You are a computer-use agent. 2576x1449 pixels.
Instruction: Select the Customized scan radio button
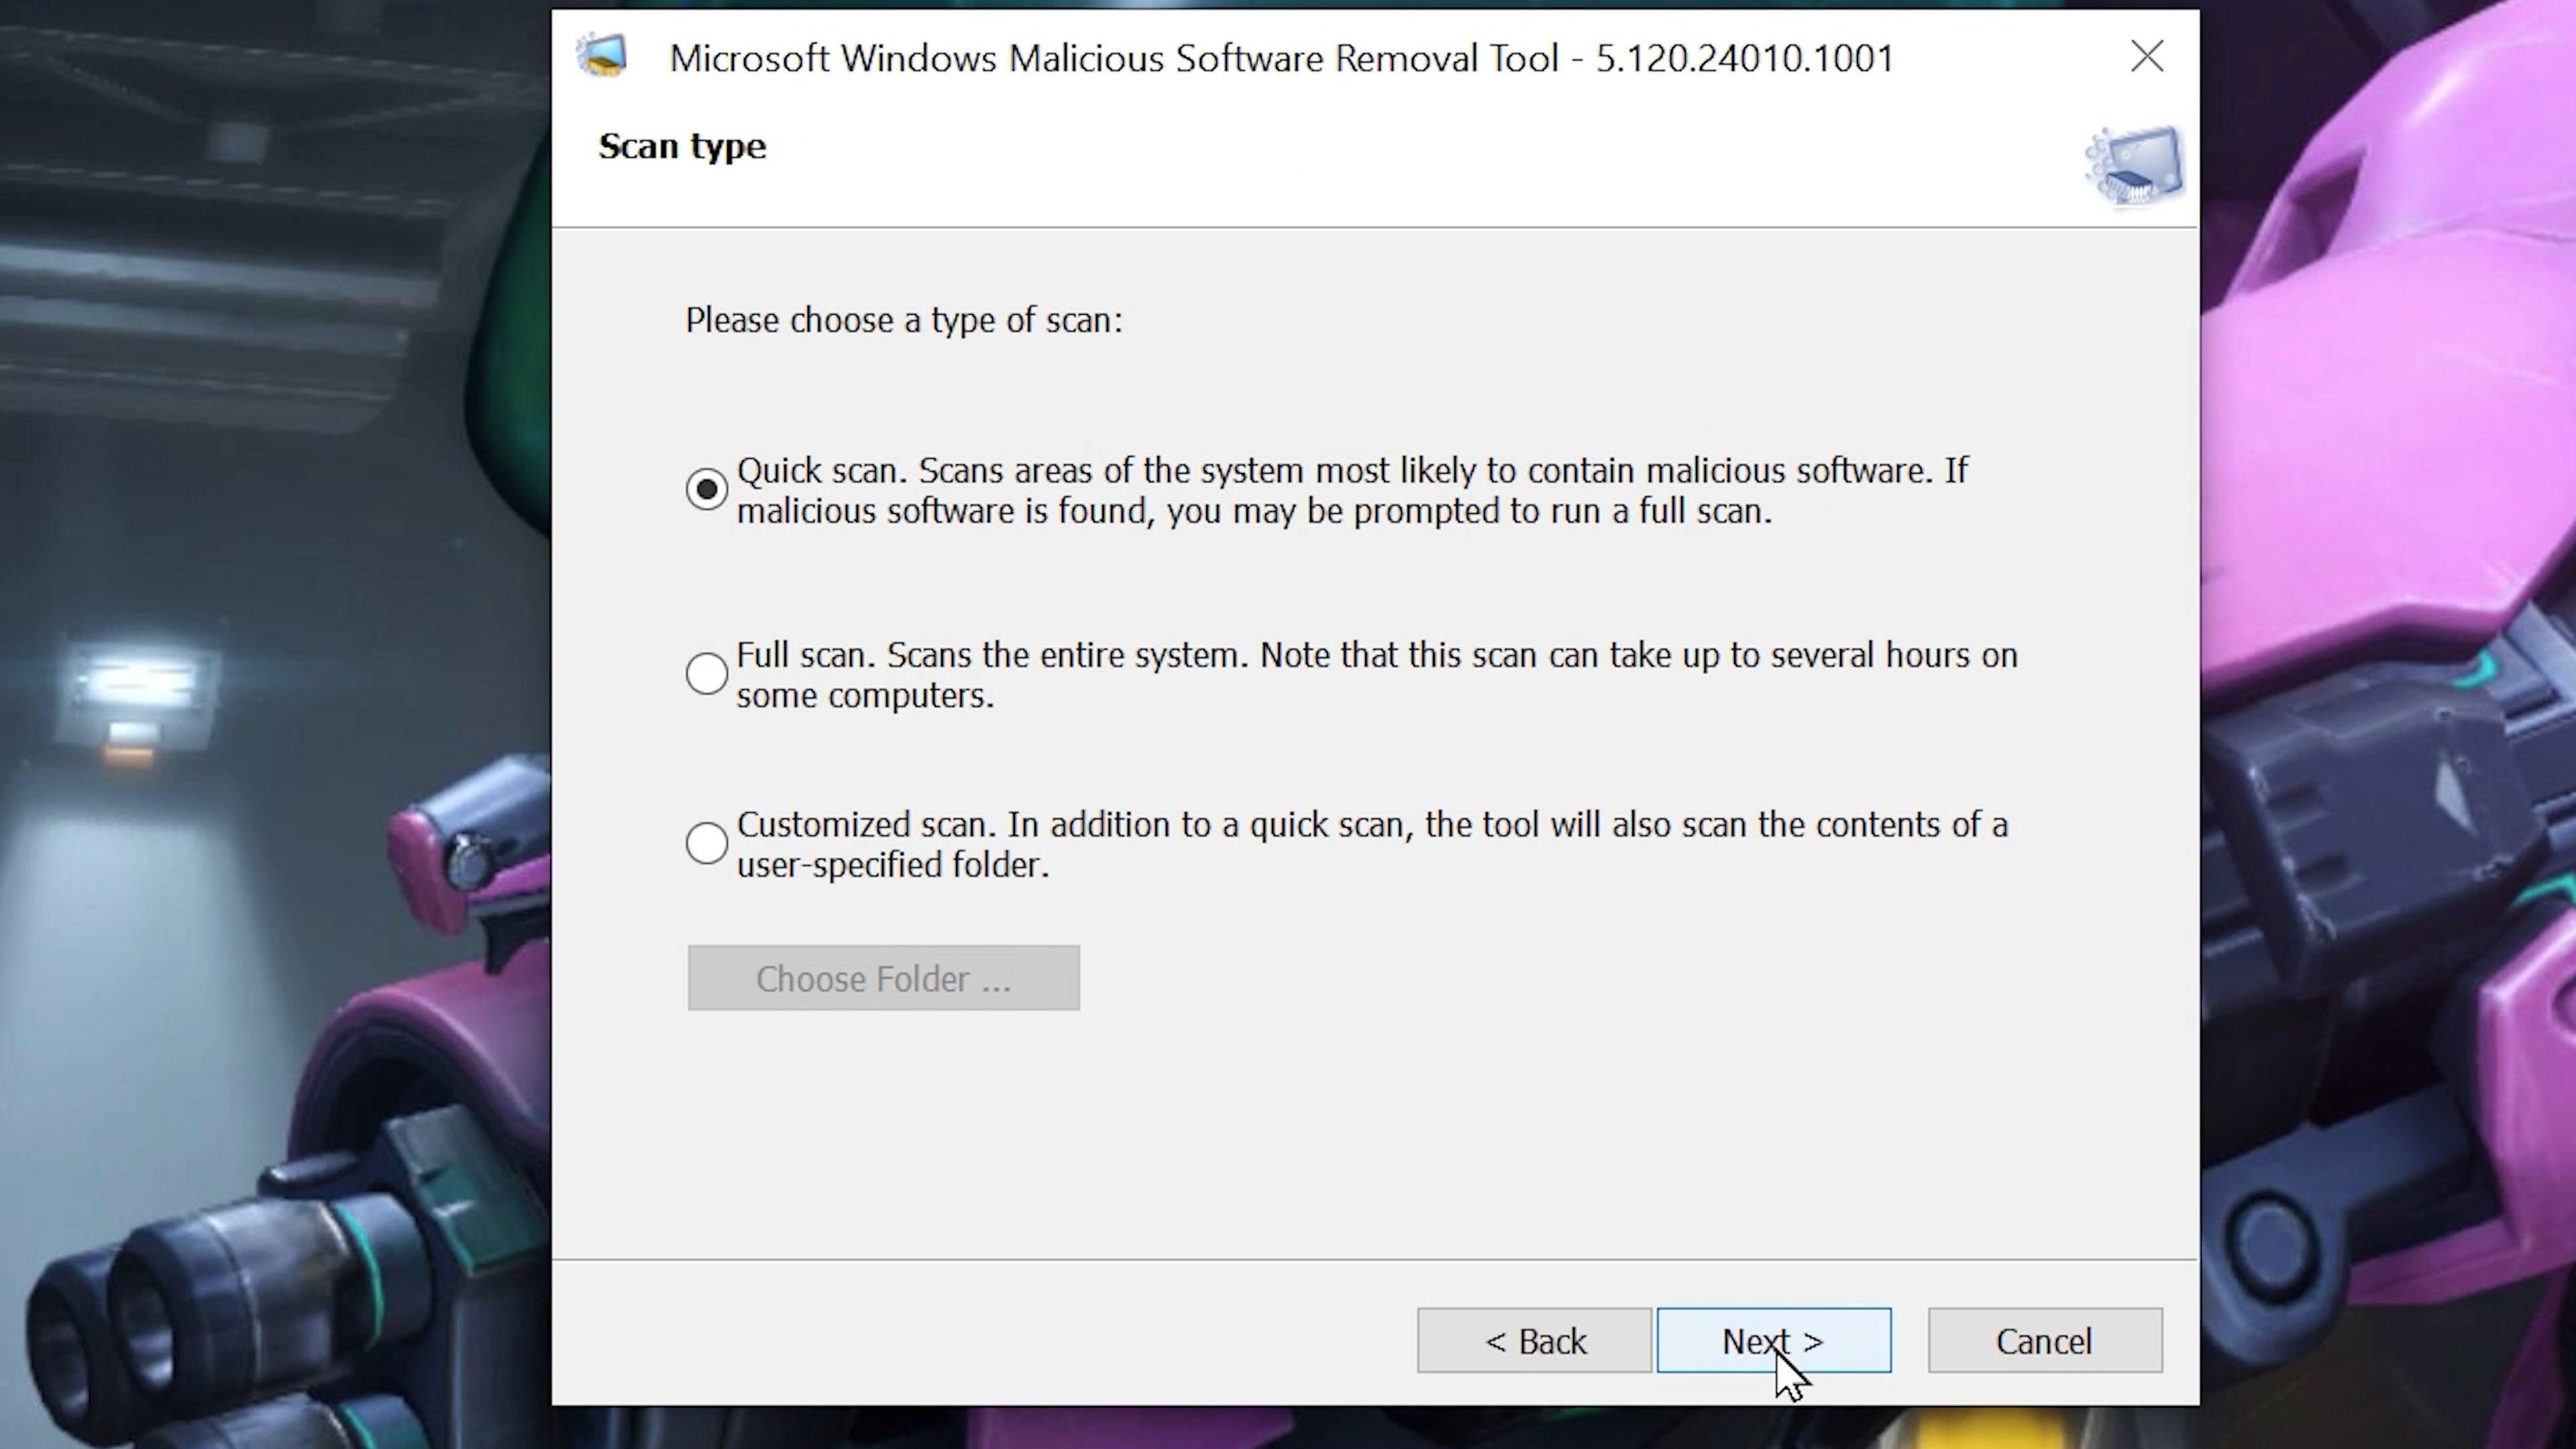pos(706,843)
